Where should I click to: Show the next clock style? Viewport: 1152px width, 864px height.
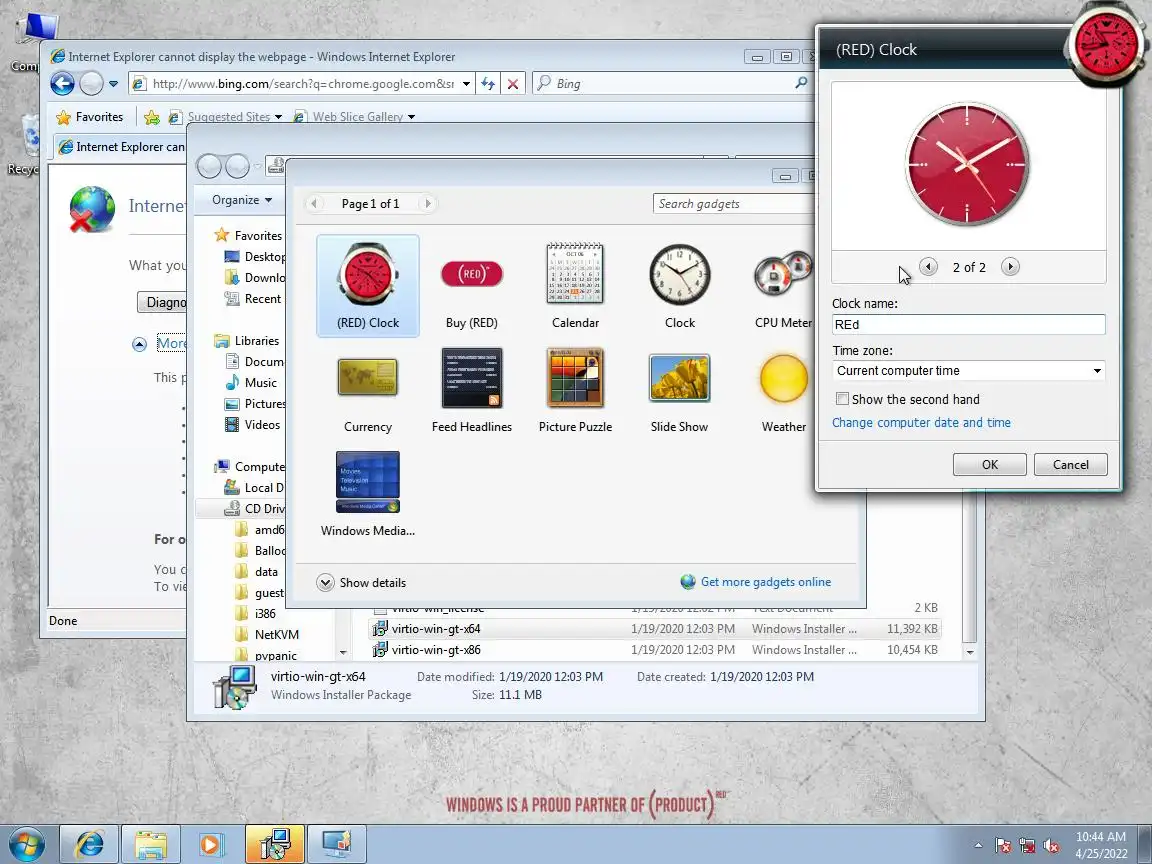click(x=1010, y=267)
